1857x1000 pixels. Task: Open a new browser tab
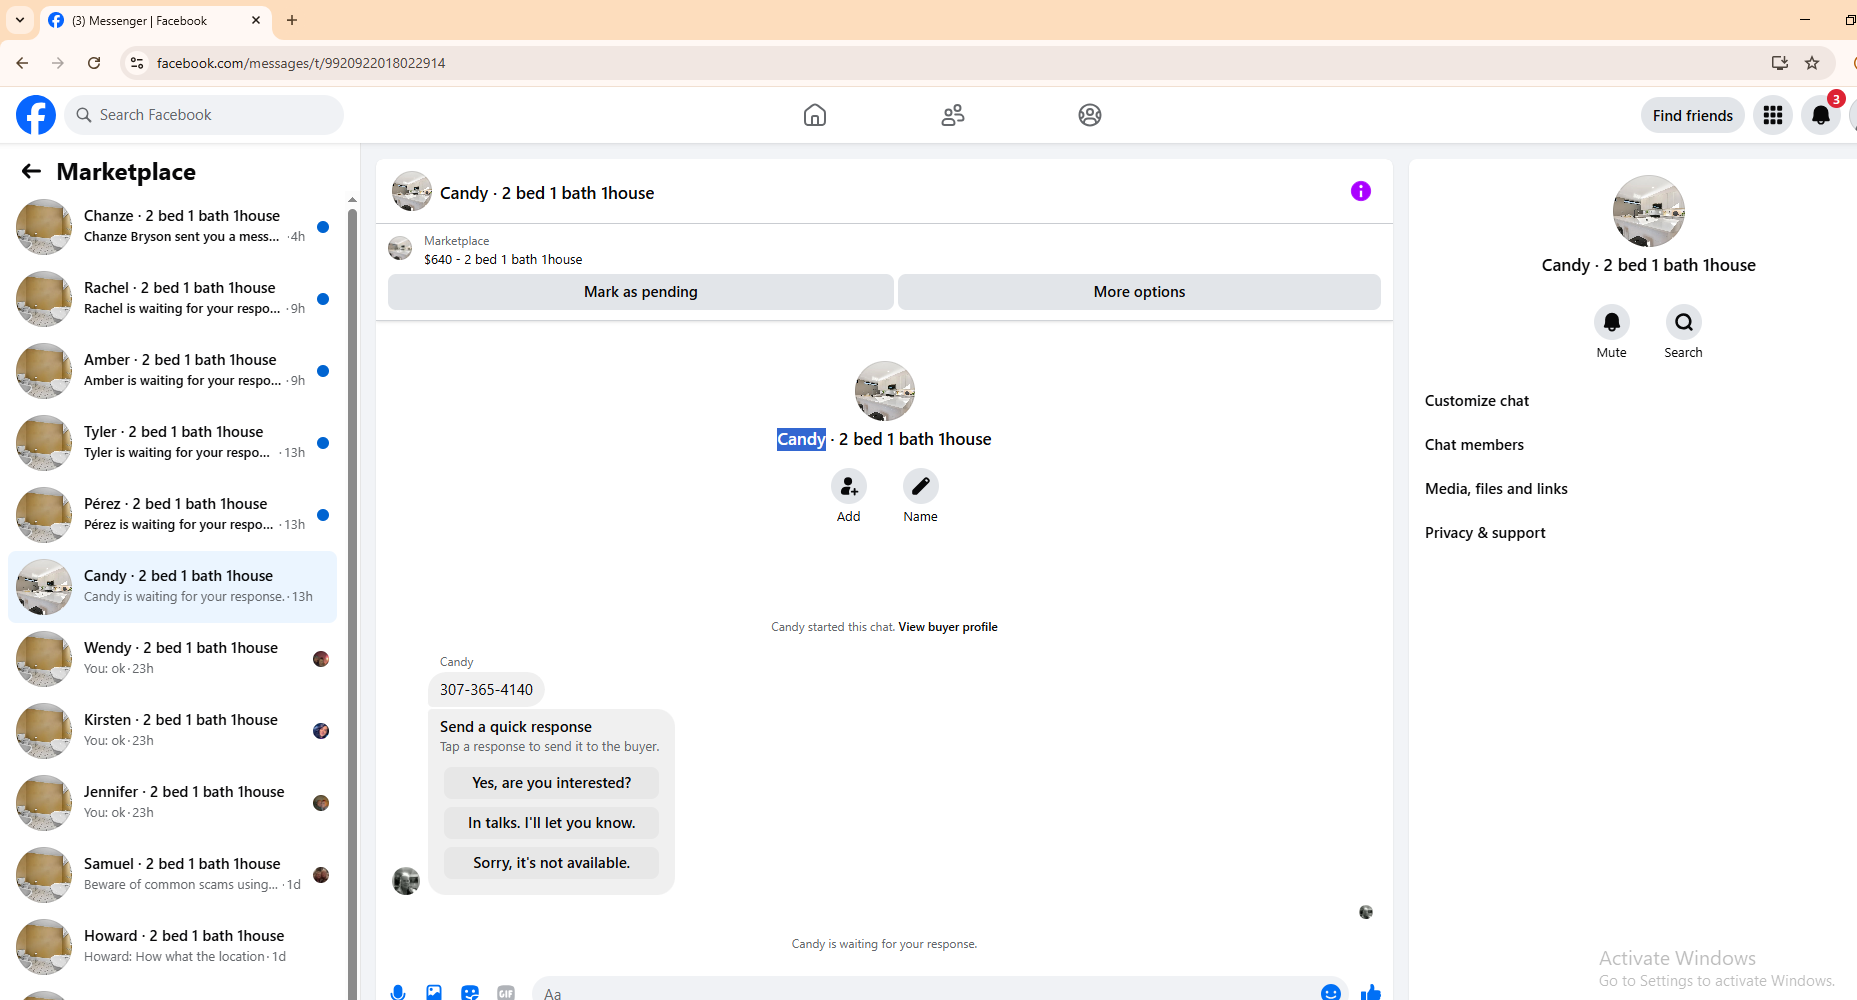pos(292,20)
